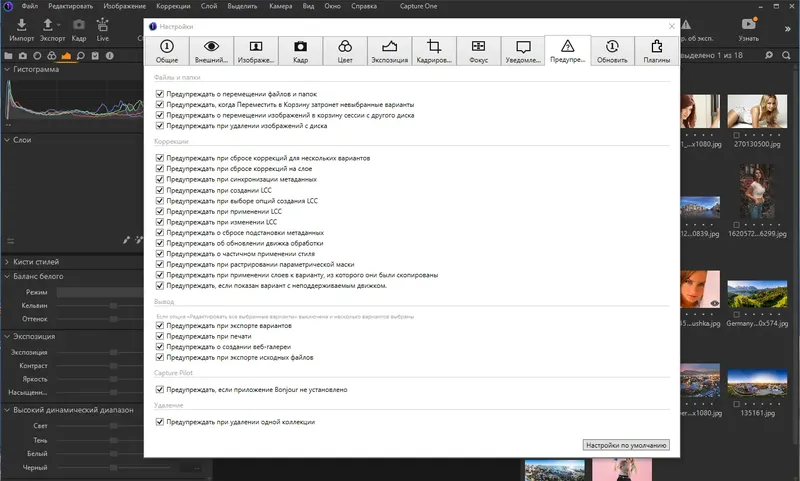The image size is (800, 481).
Task: Open the dropdown arrow next to Экспорт
Action: 59,24
